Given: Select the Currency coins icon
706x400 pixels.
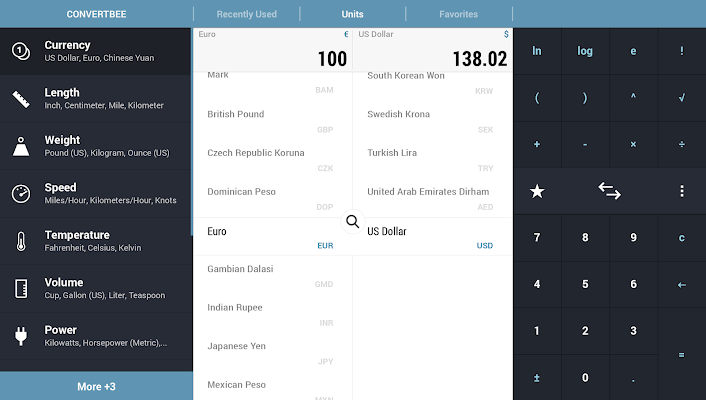Looking at the screenshot, I should click(x=21, y=51).
